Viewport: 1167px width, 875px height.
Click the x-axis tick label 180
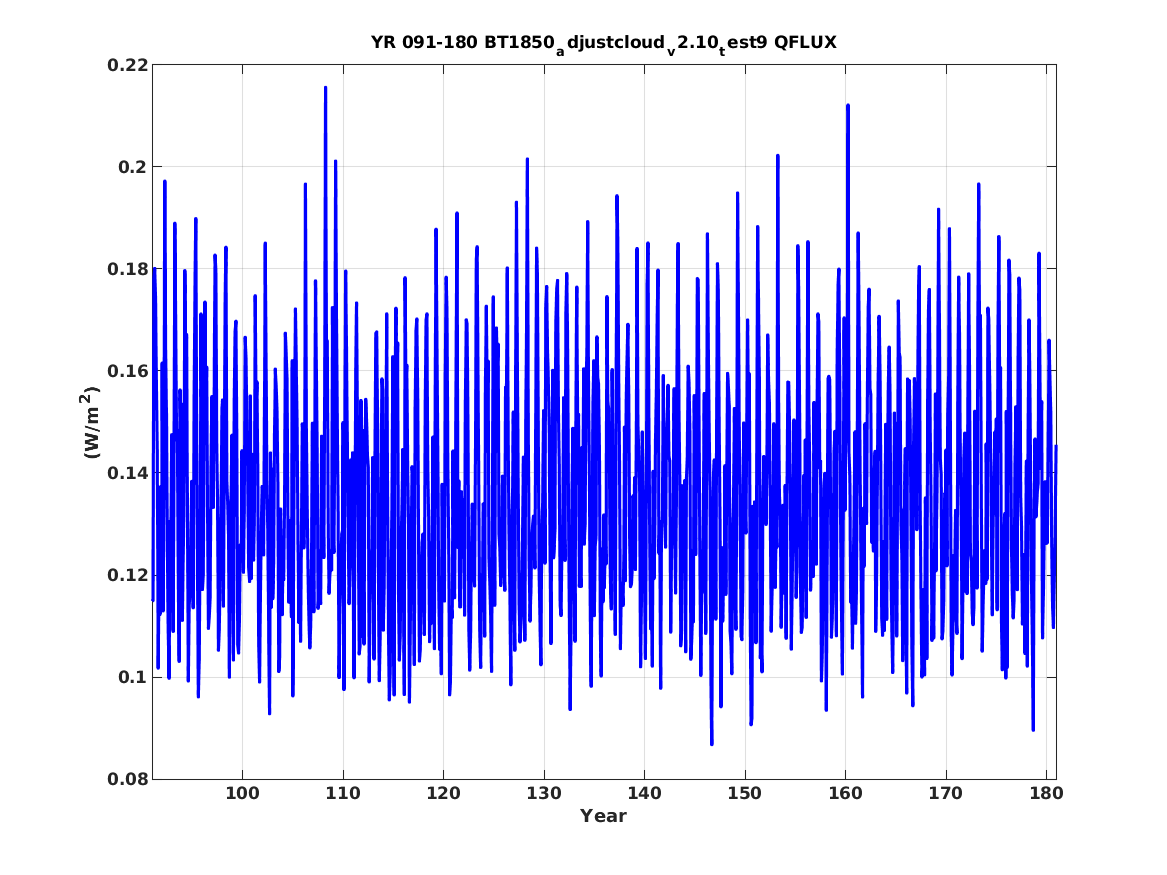point(1046,794)
